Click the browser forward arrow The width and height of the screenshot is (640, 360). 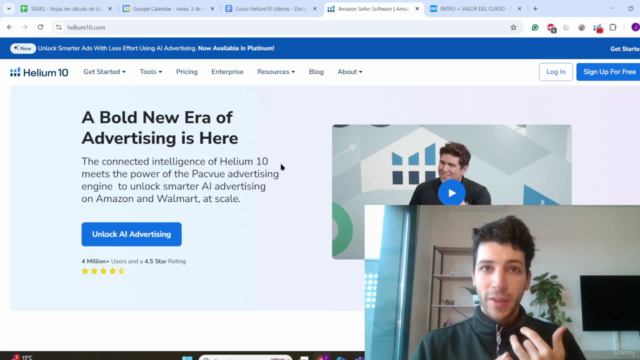(x=25, y=27)
